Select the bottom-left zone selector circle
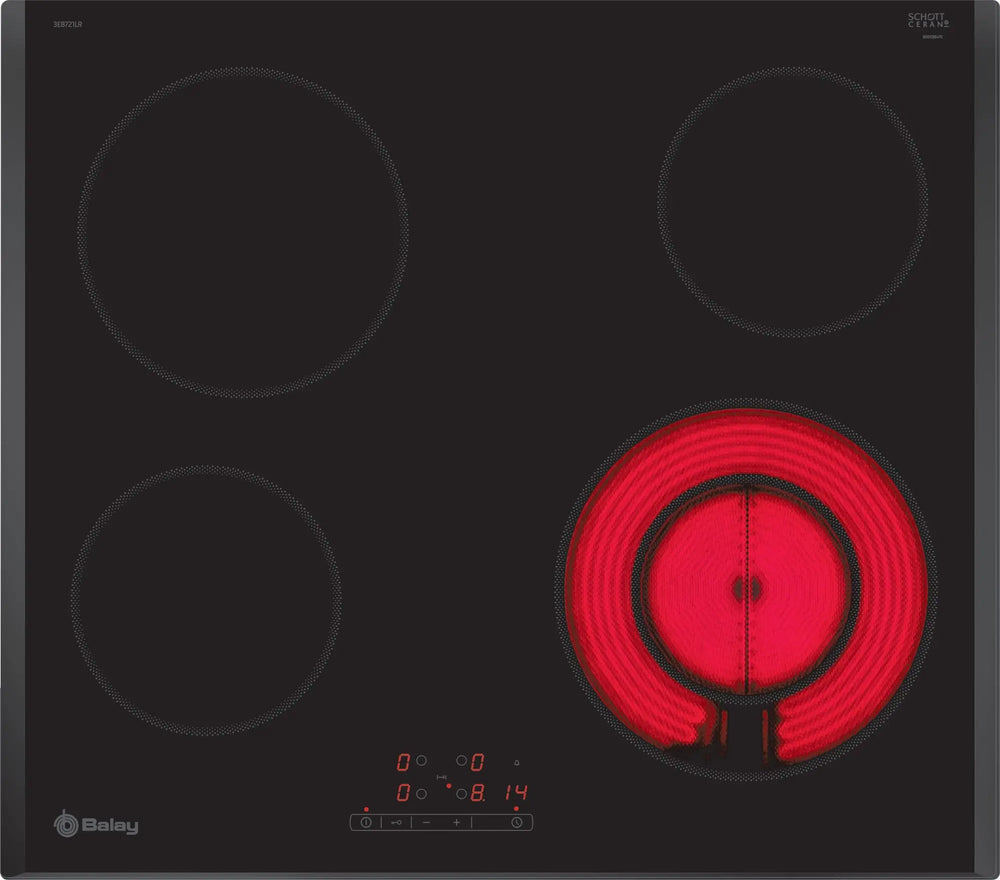 click(422, 793)
